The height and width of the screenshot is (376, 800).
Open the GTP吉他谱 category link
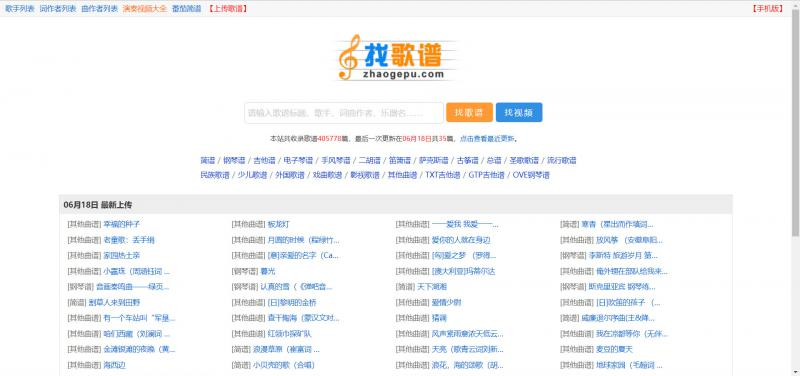[x=487, y=175]
